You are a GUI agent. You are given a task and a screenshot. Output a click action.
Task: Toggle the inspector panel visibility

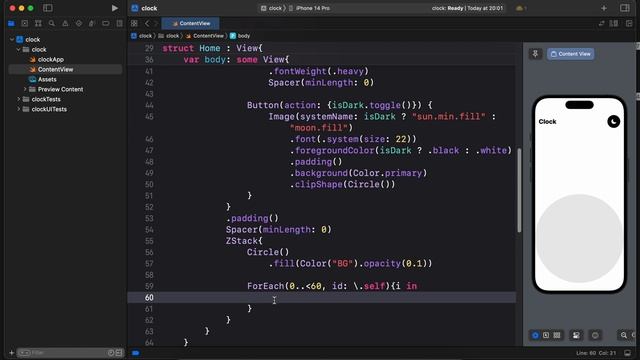point(624,8)
